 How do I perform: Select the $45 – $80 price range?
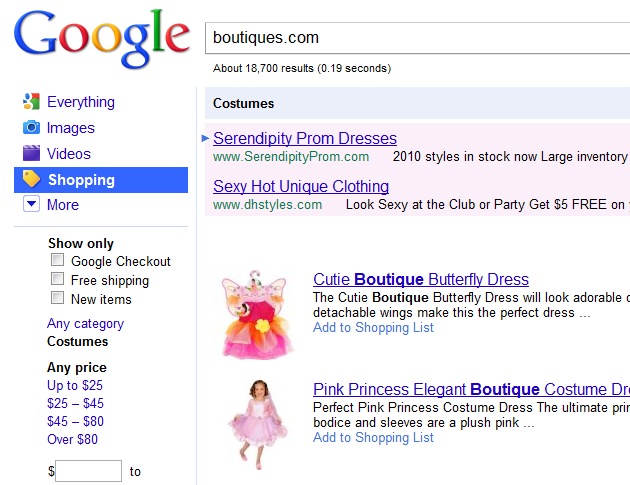(75, 422)
